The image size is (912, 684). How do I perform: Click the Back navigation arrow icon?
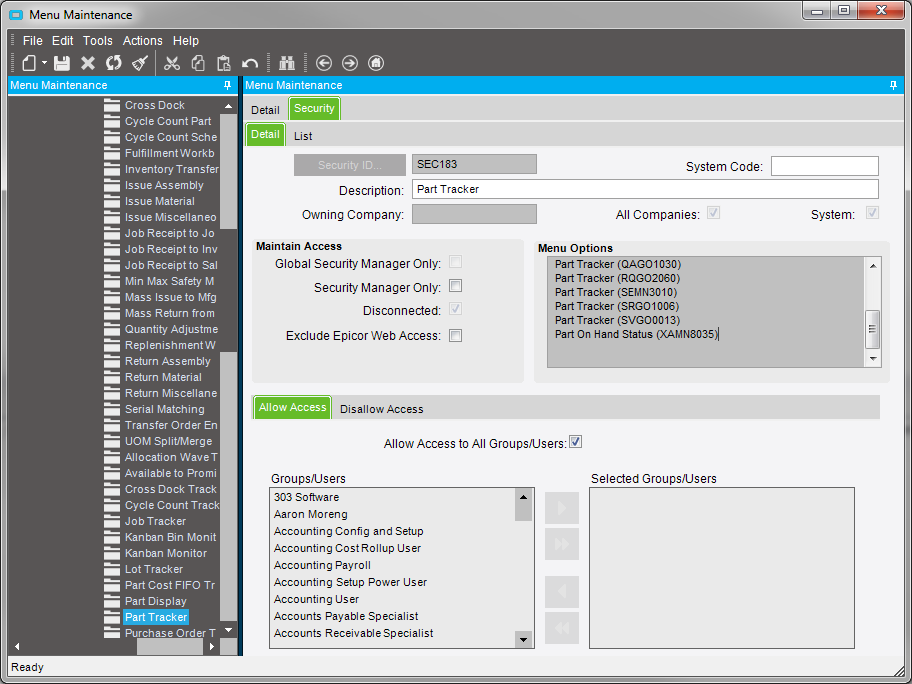[324, 63]
